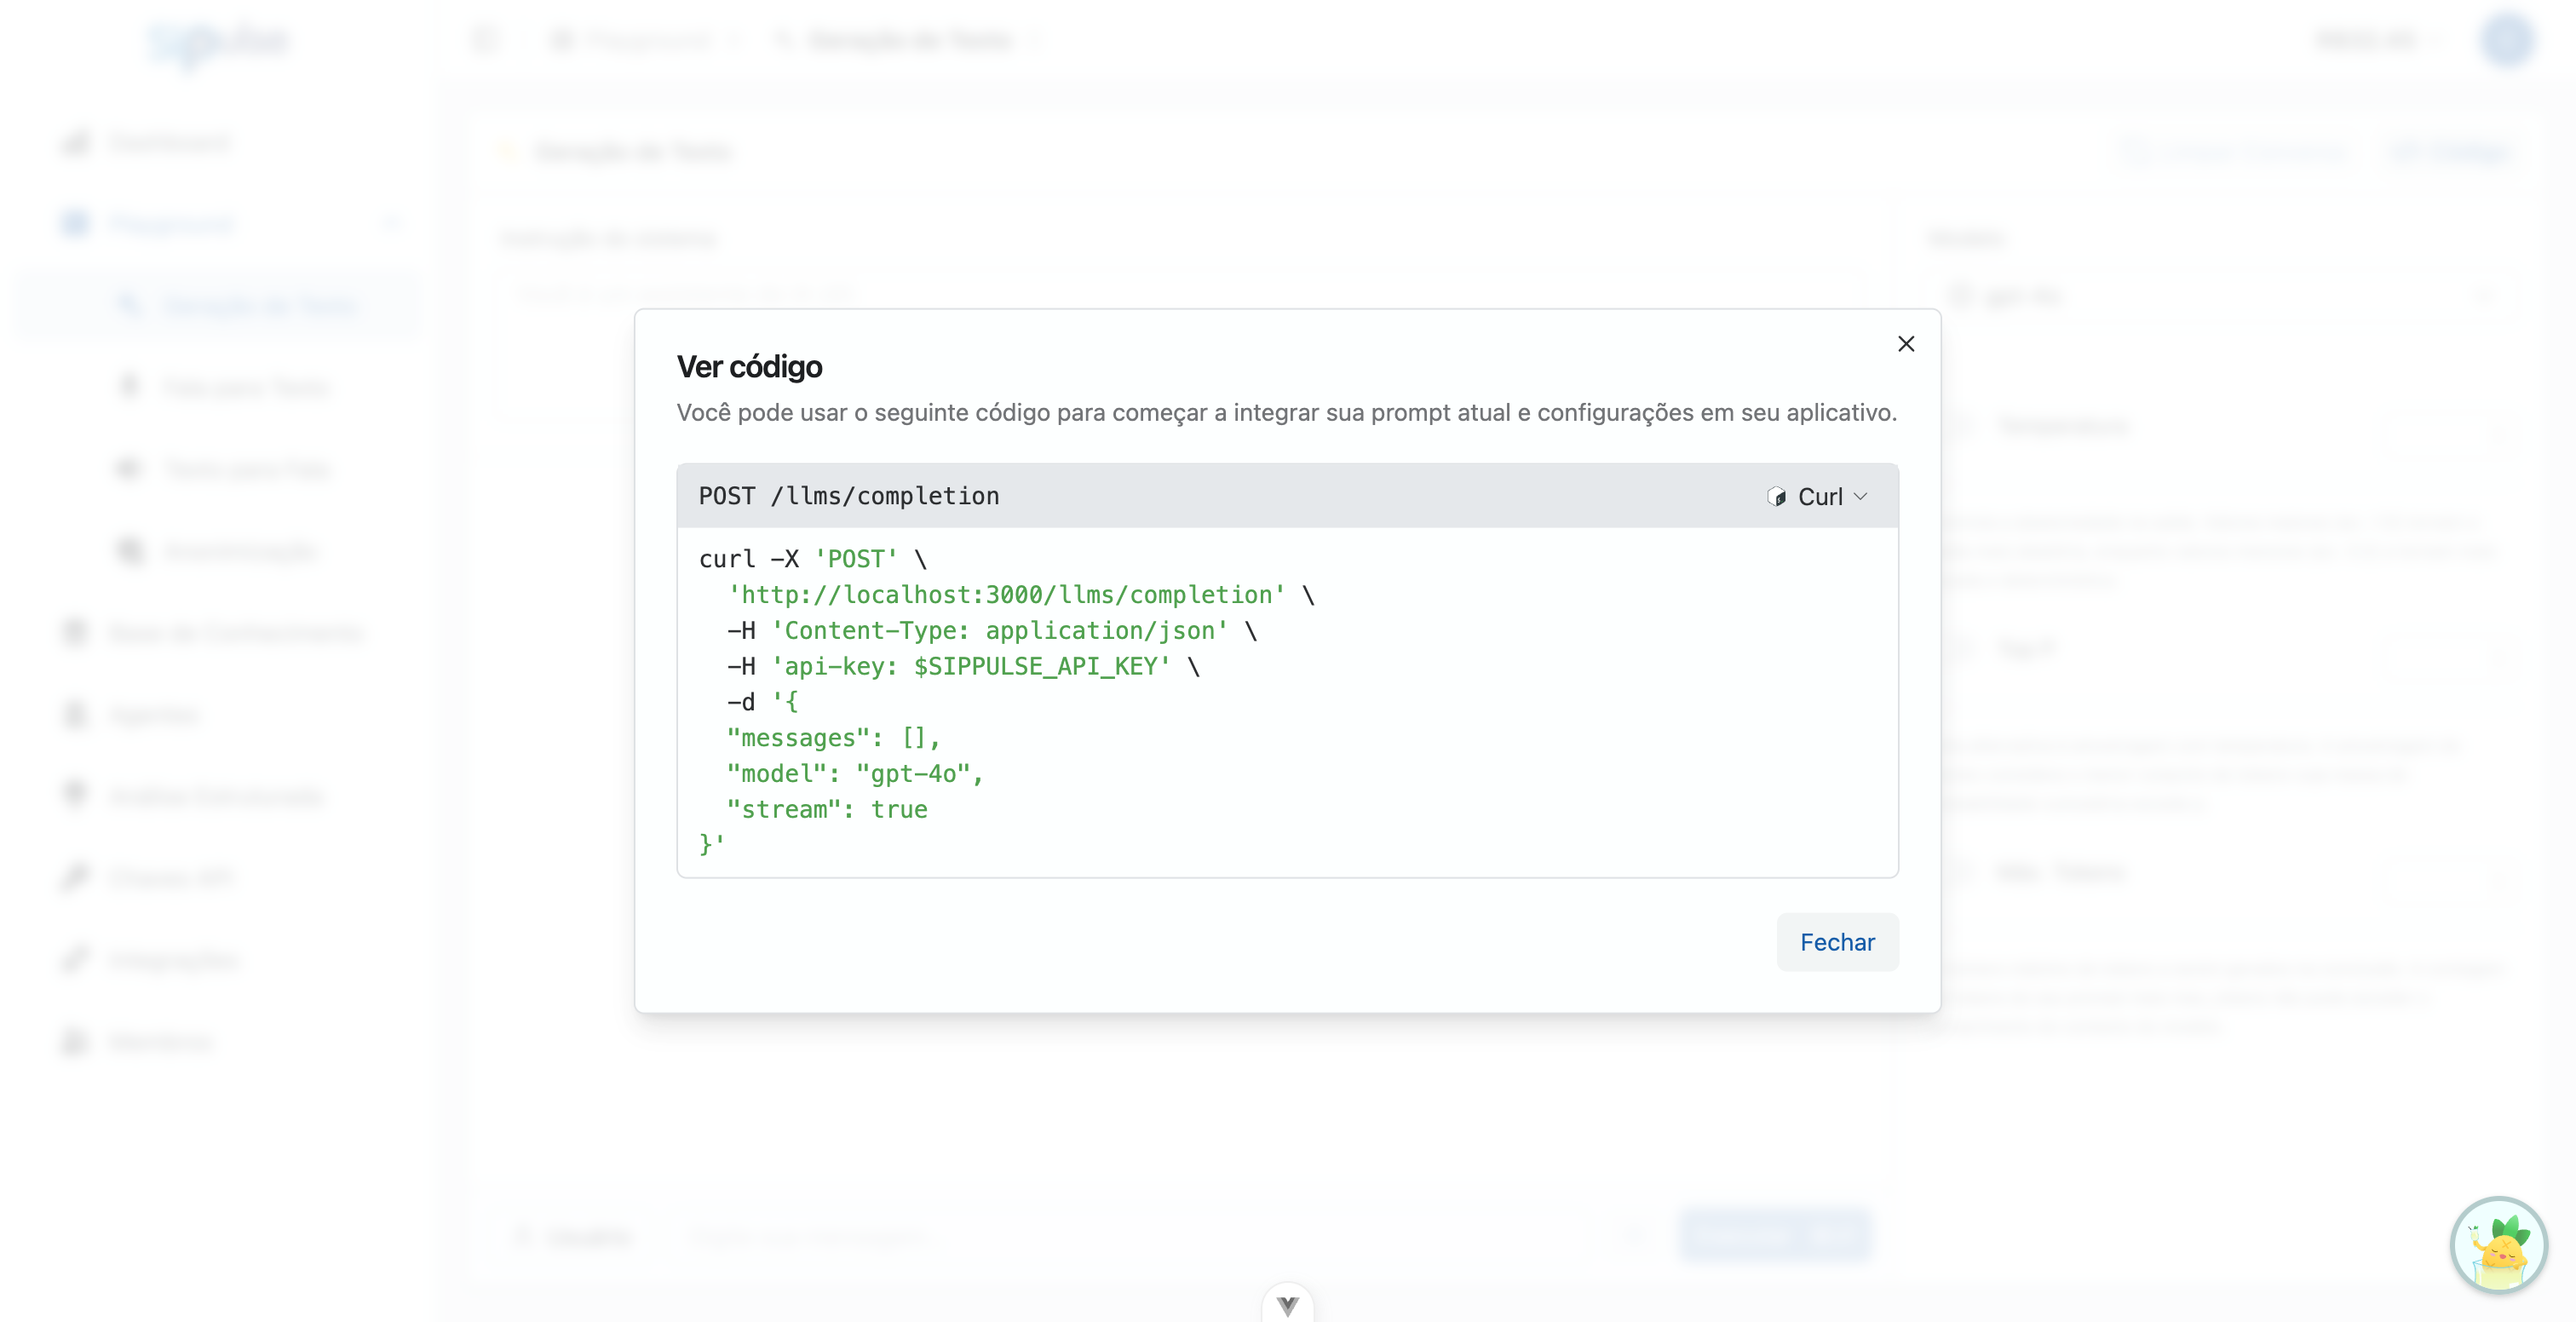The width and height of the screenshot is (2576, 1322).
Task: Select the POST /llms/completion code snippet
Action: (x=848, y=496)
